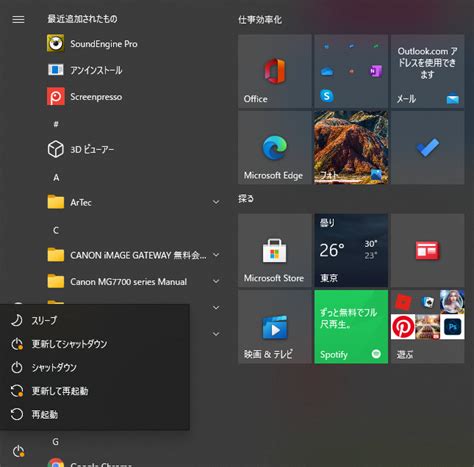Viewport: 474px width, 467px height.
Task: Open Solitaire cards icon in 遊ぶ tile
Action: click(427, 302)
